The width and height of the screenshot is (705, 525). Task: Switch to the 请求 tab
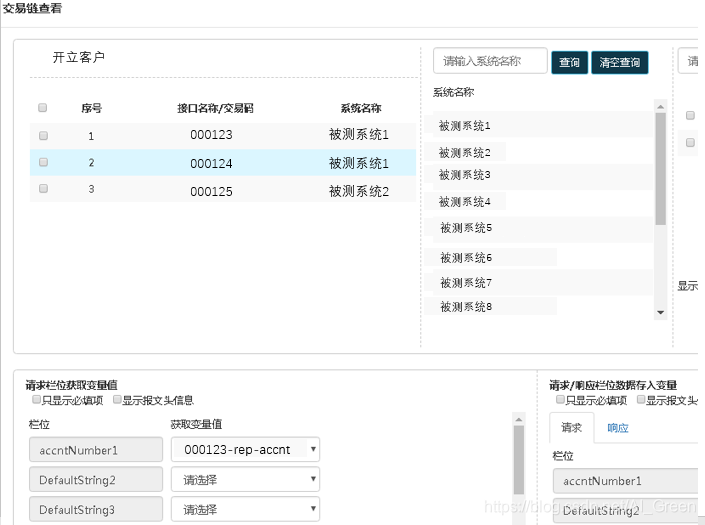pyautogui.click(x=571, y=427)
